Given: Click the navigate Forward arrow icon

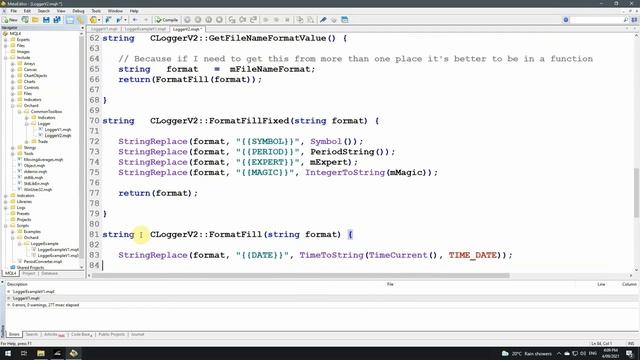Looking at the screenshot, I should [x=146, y=20].
